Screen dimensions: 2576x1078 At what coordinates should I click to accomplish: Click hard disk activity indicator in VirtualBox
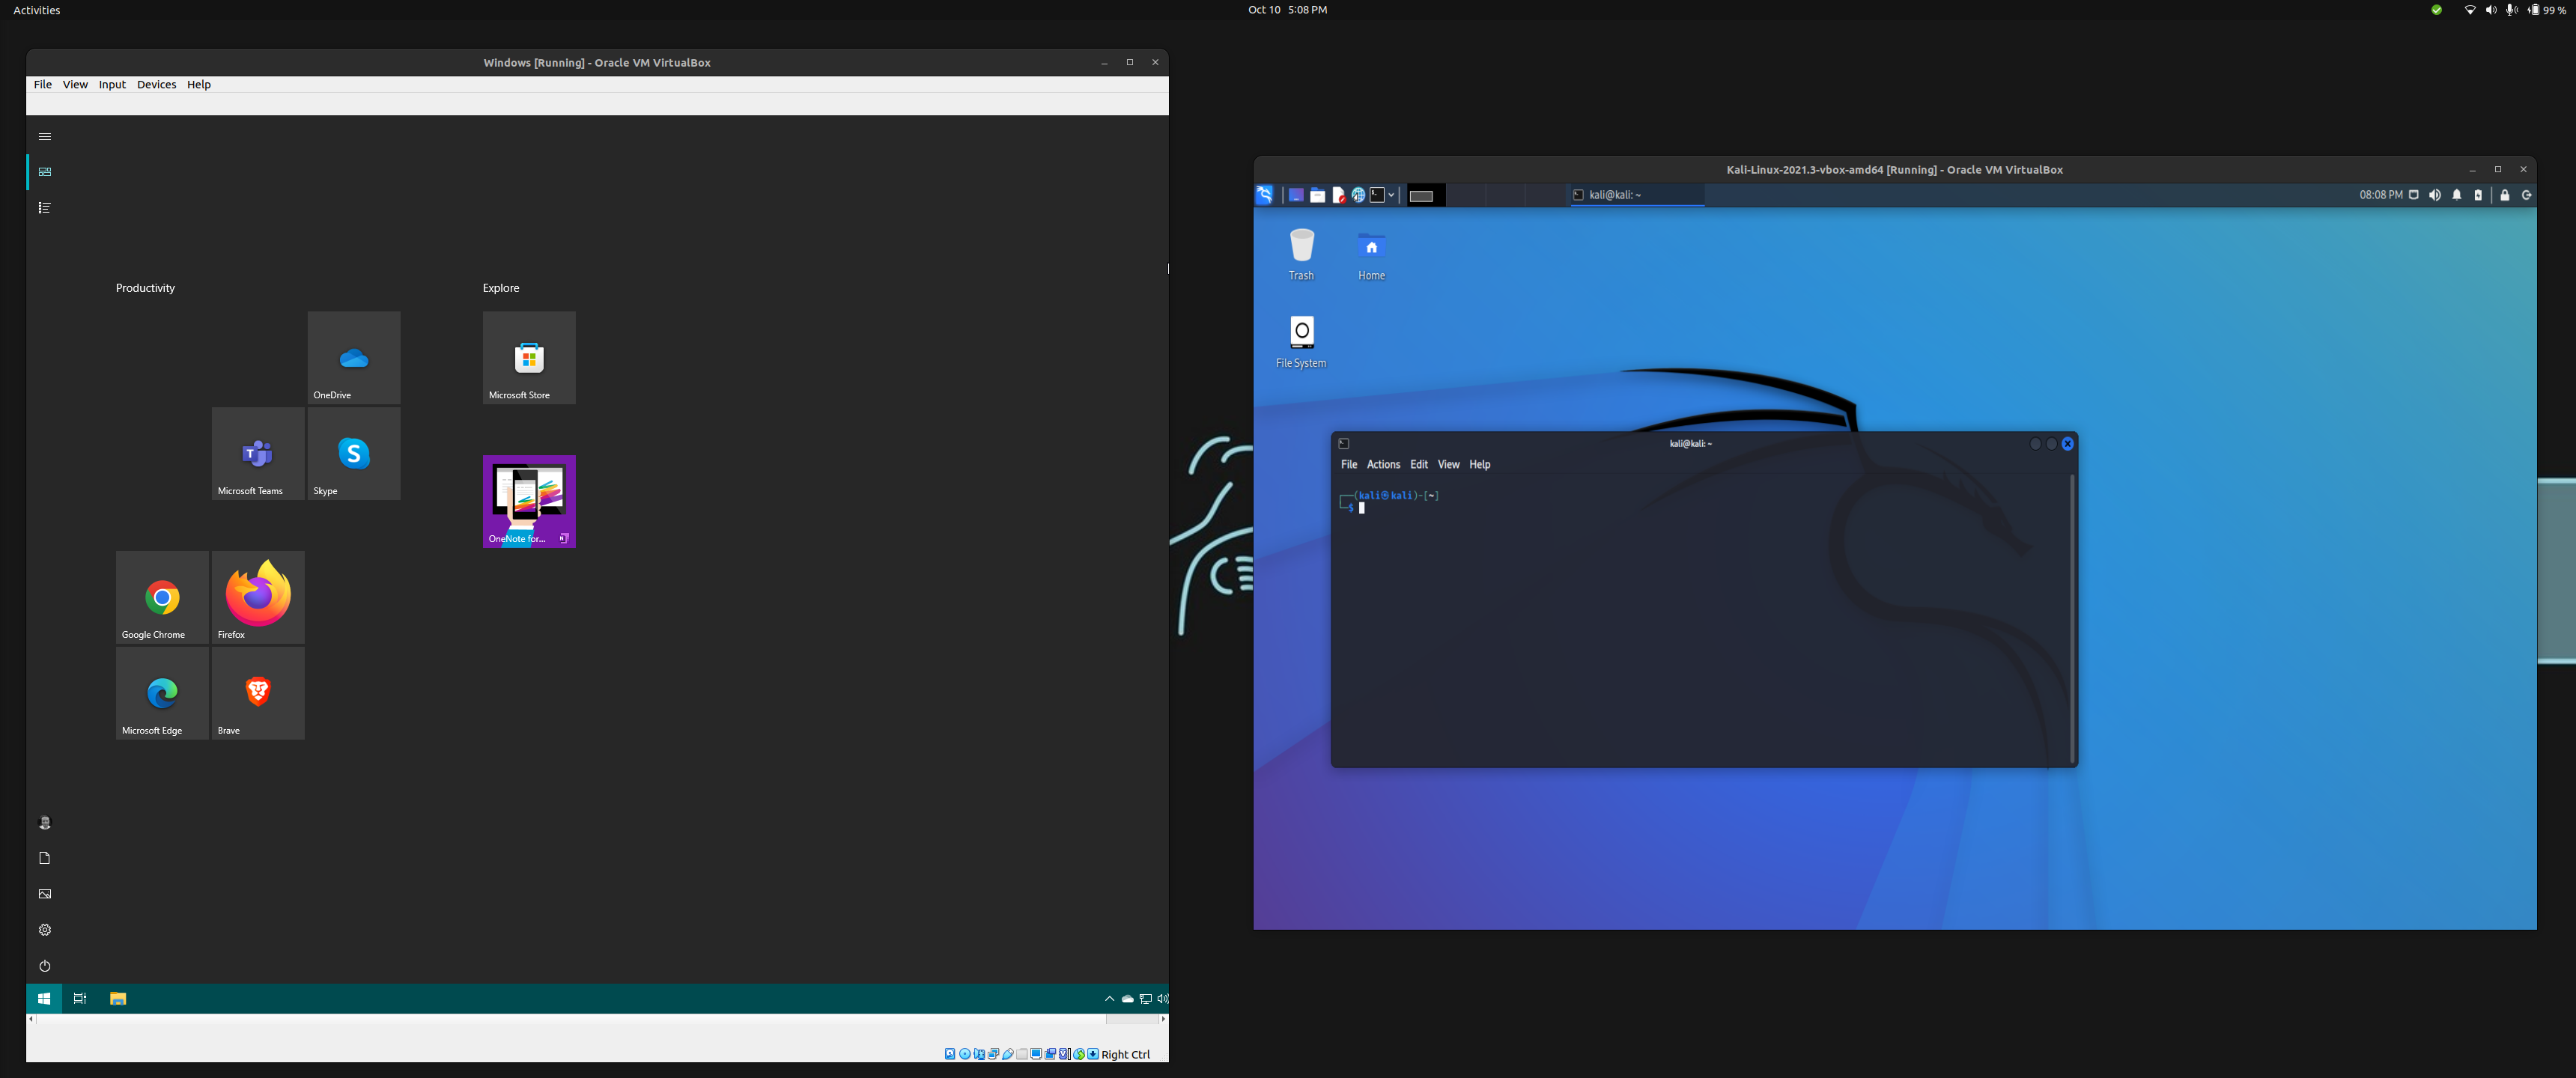pyautogui.click(x=950, y=1054)
